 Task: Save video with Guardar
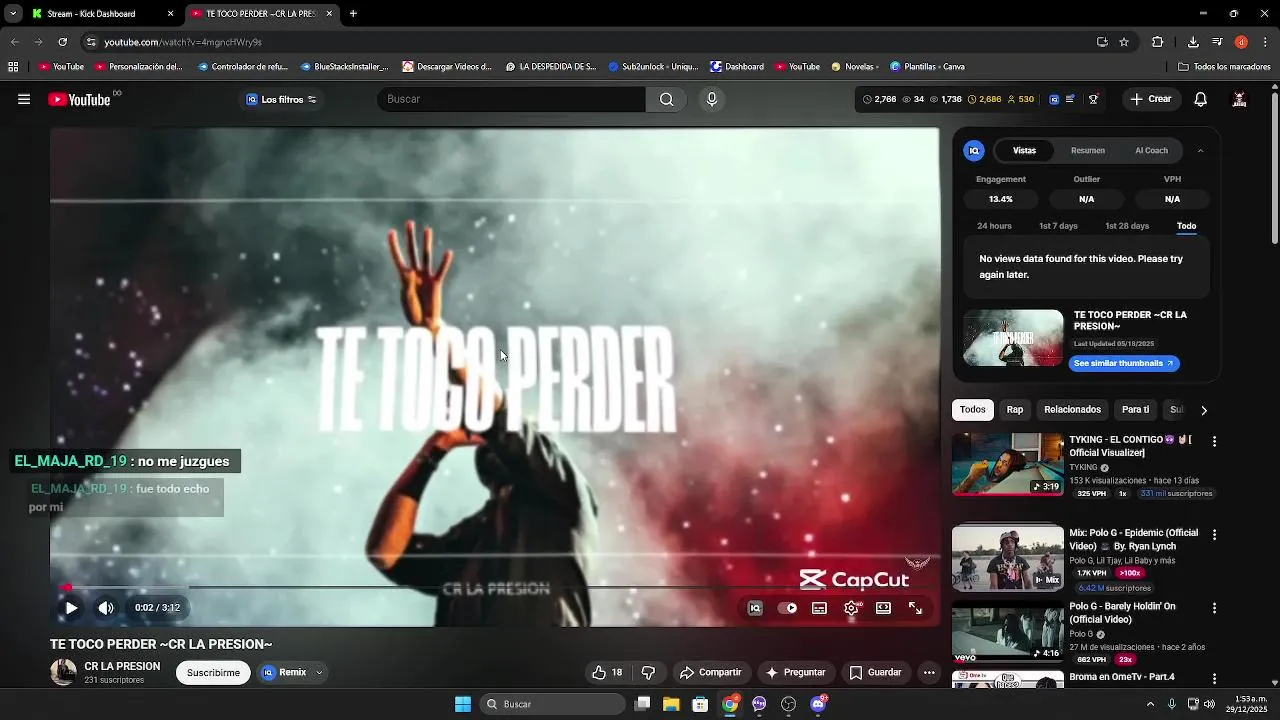[876, 673]
